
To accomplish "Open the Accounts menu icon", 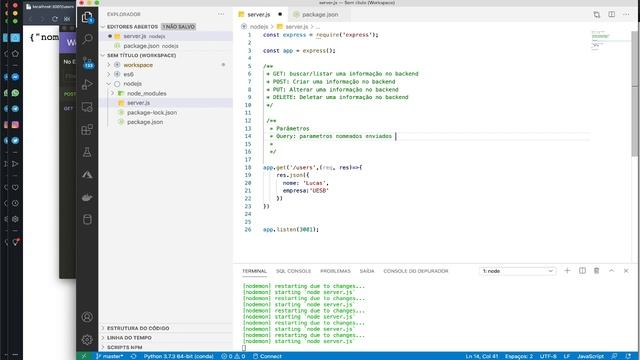I will coord(87,317).
